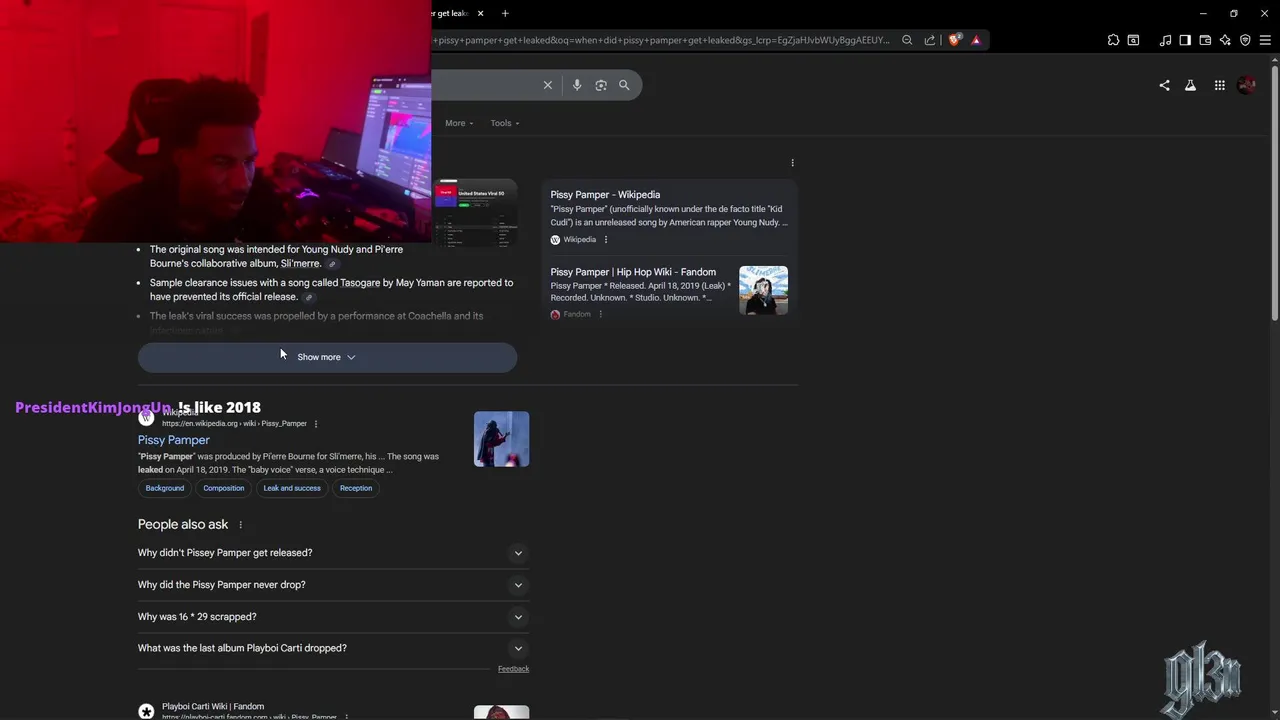The width and height of the screenshot is (1280, 720).
Task: Open the Tools search filter
Action: click(x=505, y=123)
